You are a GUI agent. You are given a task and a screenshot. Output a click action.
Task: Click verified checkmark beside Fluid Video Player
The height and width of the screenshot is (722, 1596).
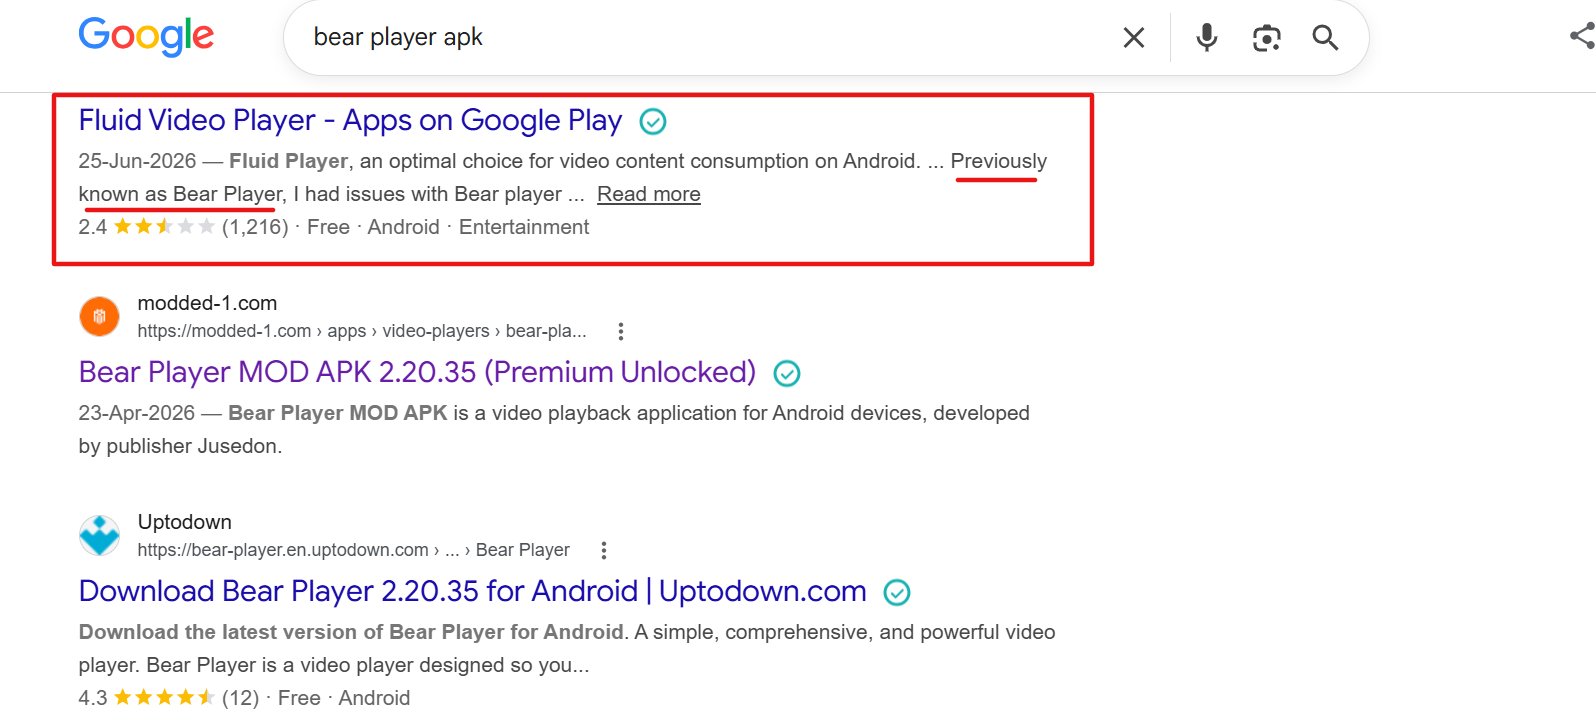653,122
